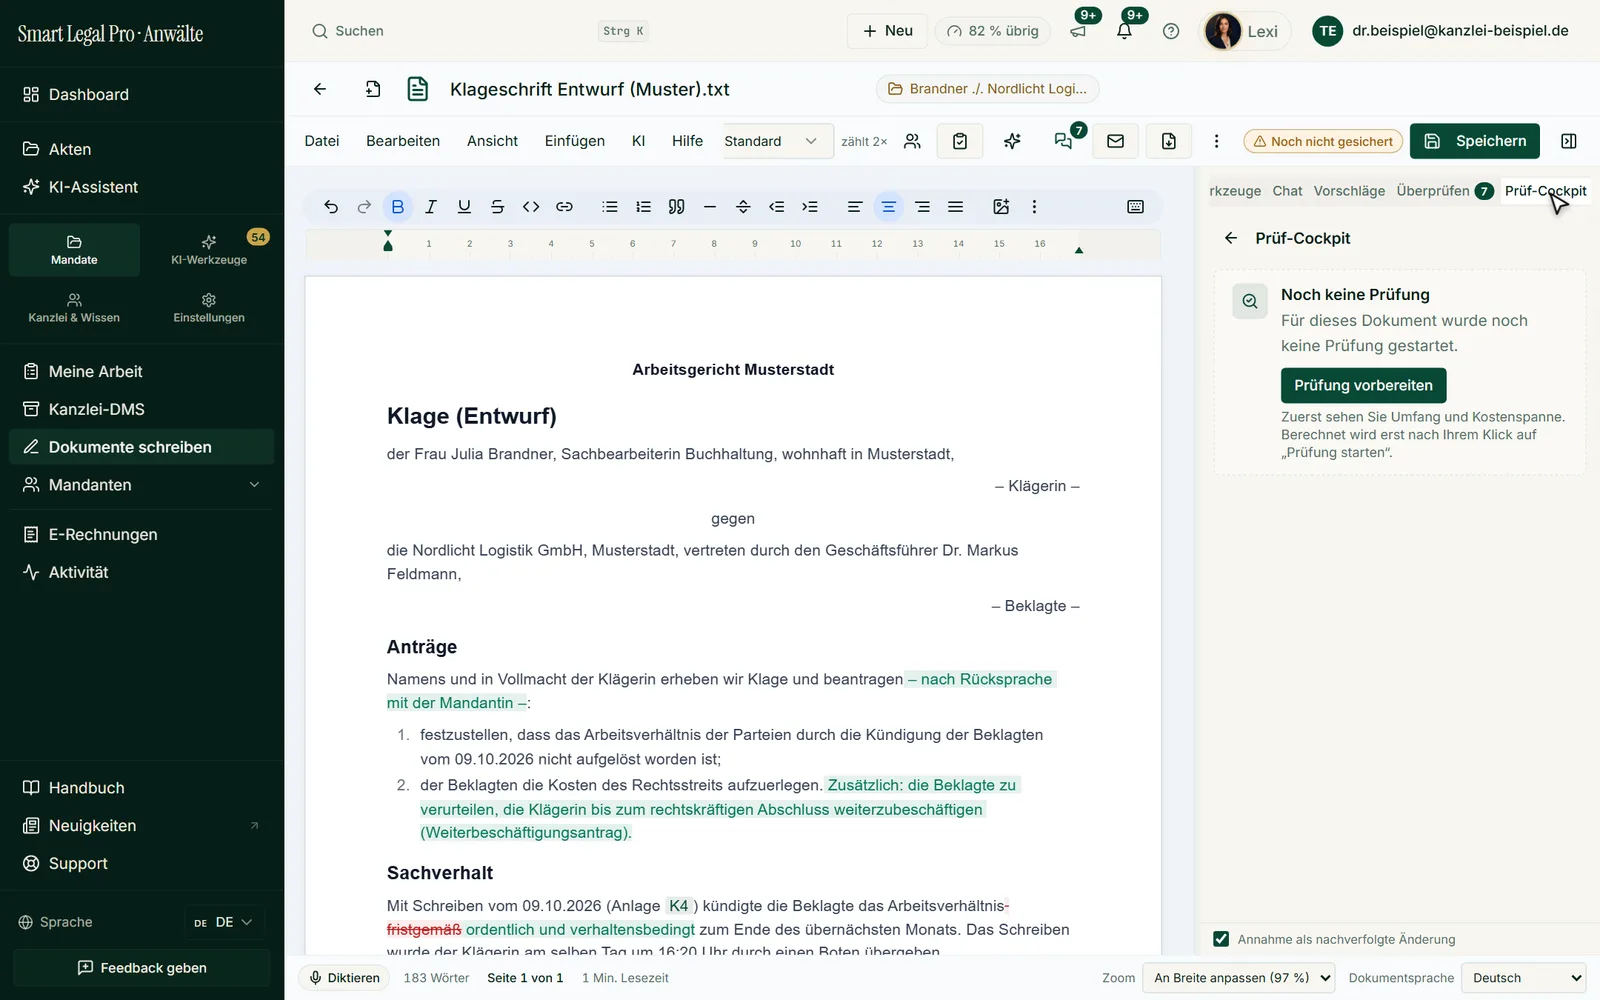Toggle italic formatting

point(431,207)
